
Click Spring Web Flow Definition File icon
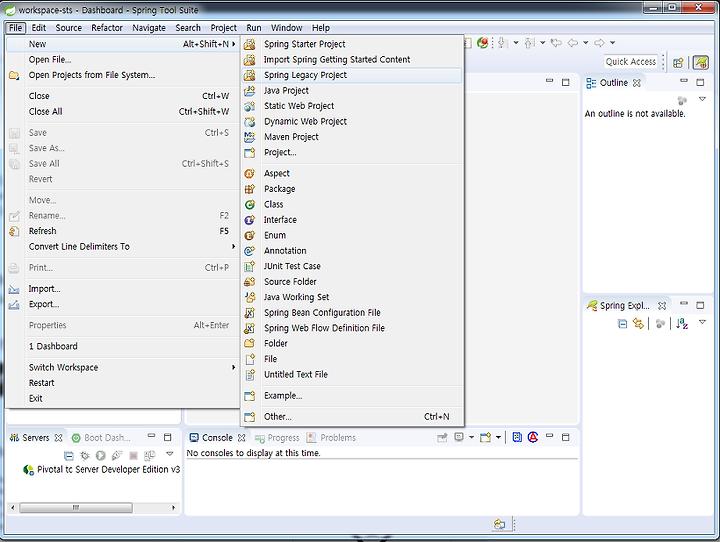[249, 328]
